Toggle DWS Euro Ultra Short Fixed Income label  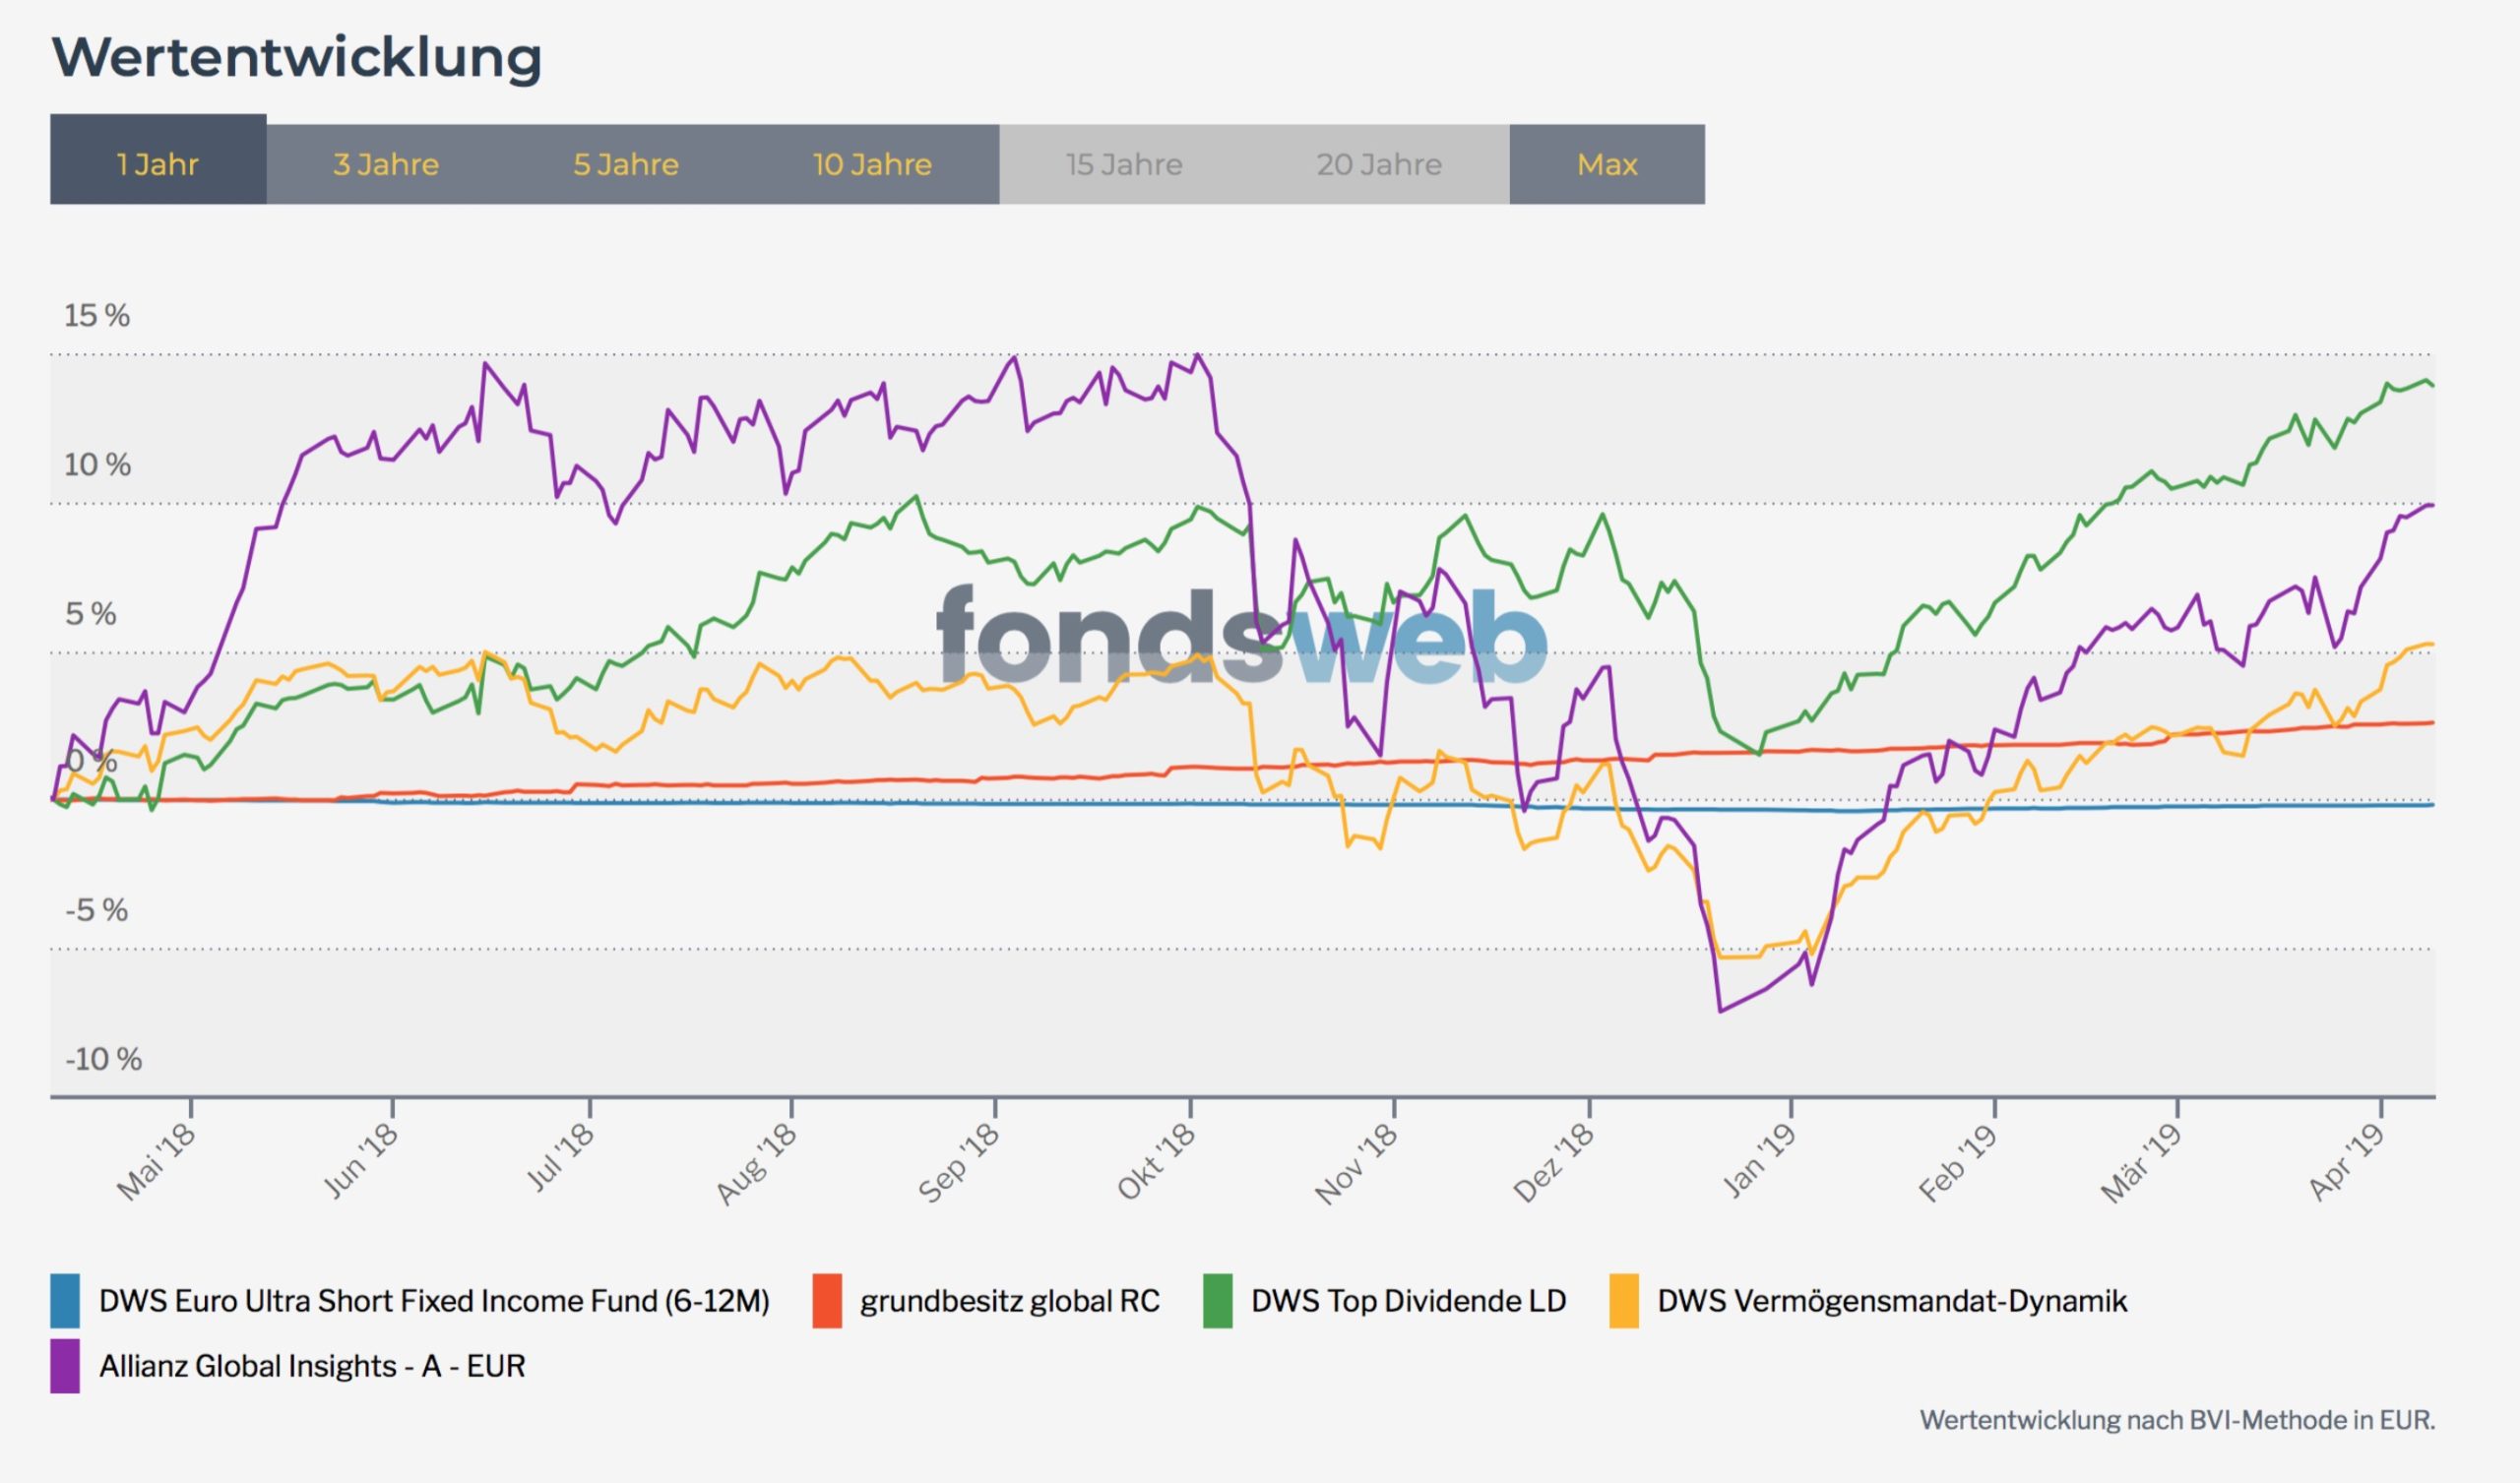click(x=434, y=1300)
